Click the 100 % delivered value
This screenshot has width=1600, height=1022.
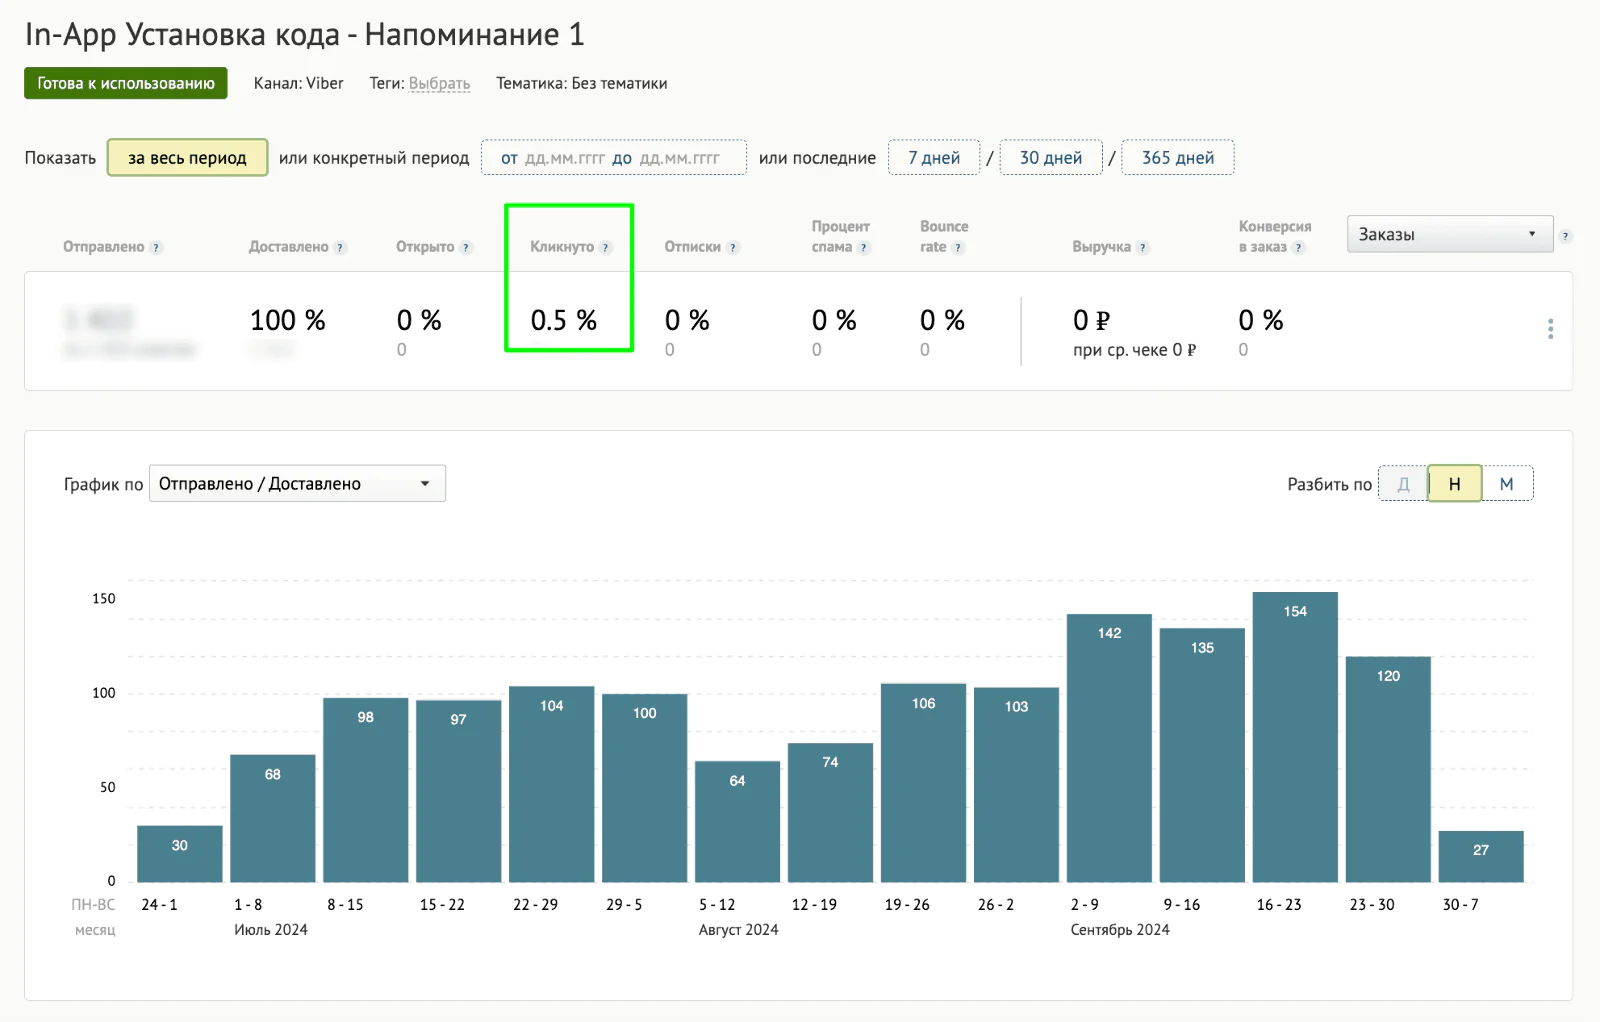[288, 320]
